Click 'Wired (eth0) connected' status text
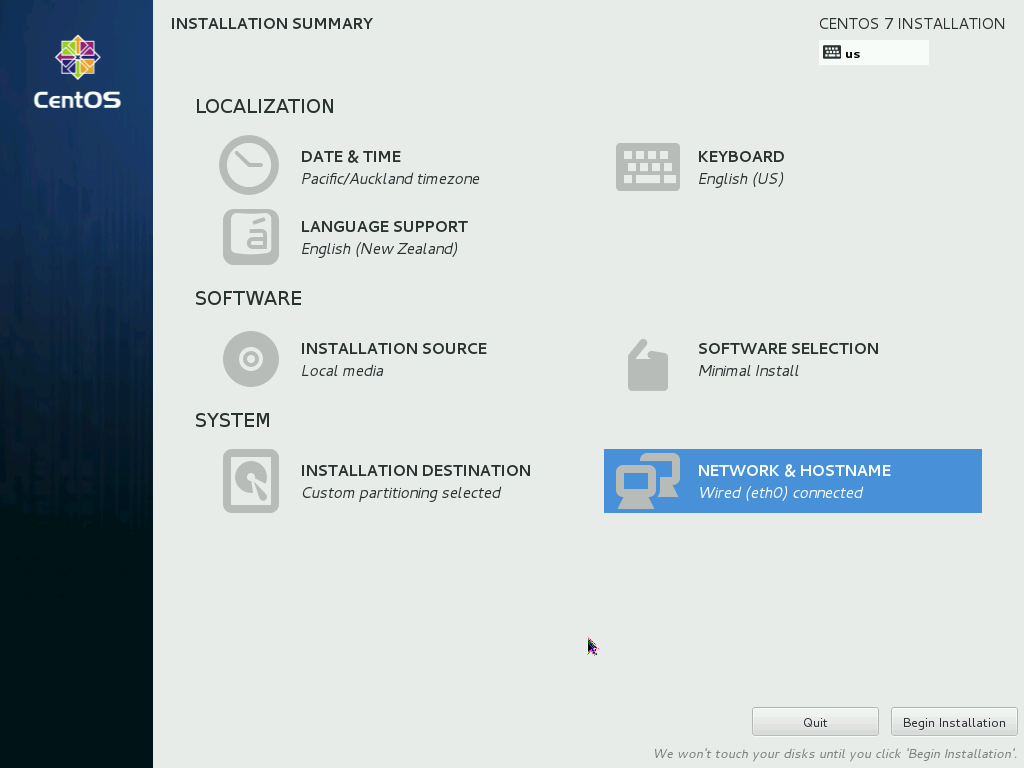The width and height of the screenshot is (1024, 768). click(x=780, y=493)
